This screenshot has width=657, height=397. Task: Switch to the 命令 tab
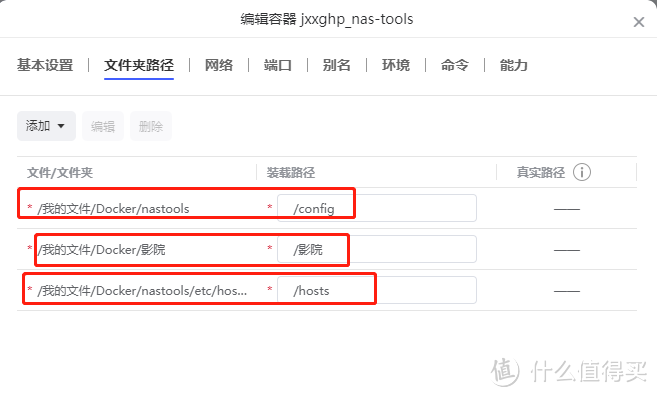tap(455, 65)
